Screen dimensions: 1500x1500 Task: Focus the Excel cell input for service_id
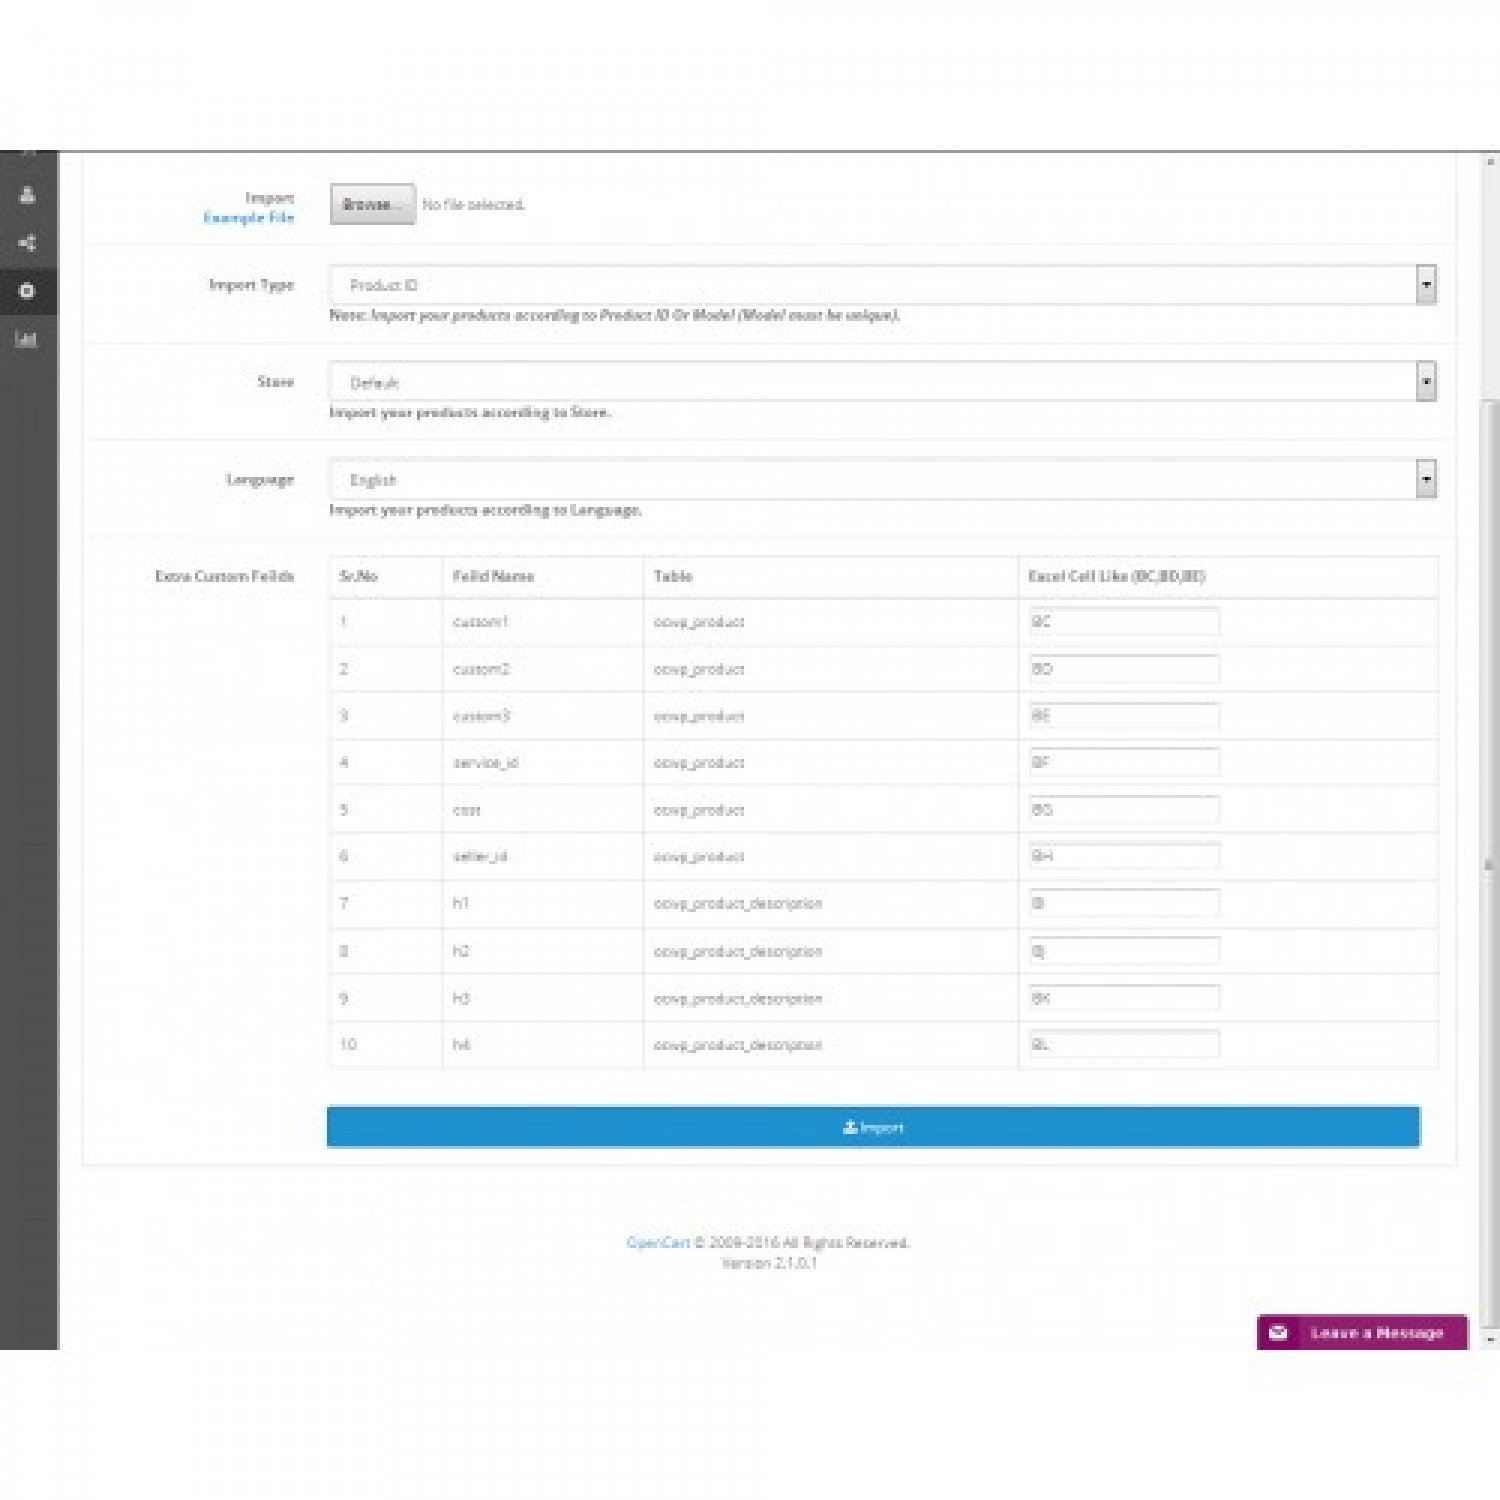(x=1123, y=762)
